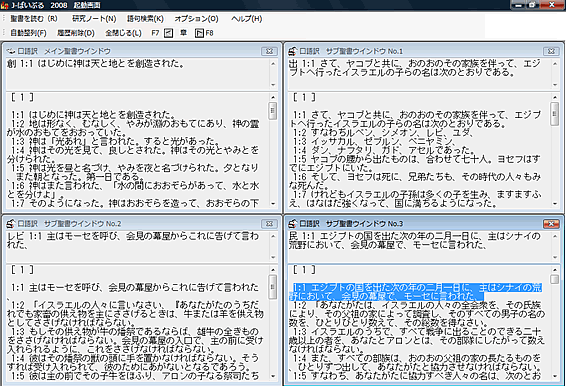Viewport: 567px width, 387px height.
Task: Go to next chapter with F8 icon
Action: [x=199, y=33]
